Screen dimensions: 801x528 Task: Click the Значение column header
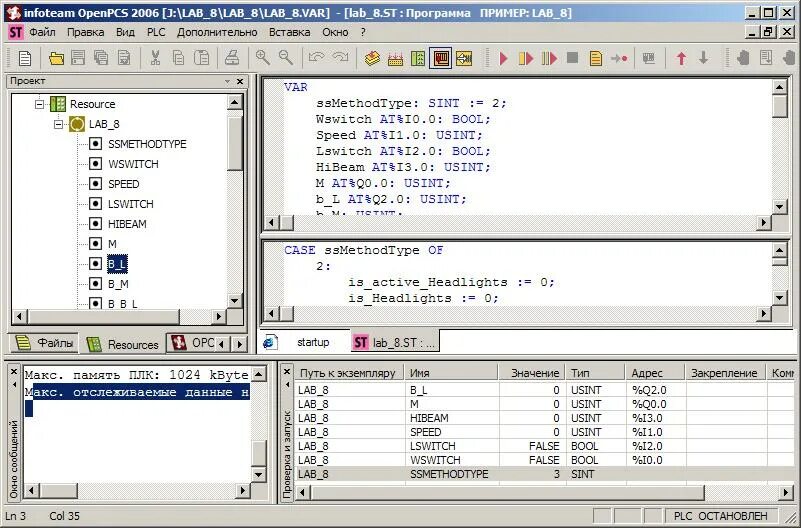click(531, 373)
